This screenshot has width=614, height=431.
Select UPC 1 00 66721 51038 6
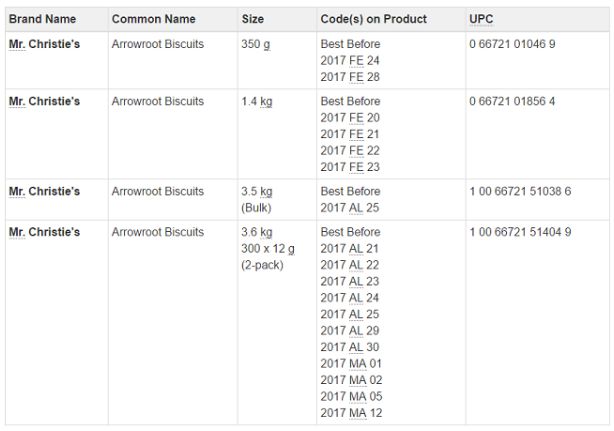click(520, 191)
